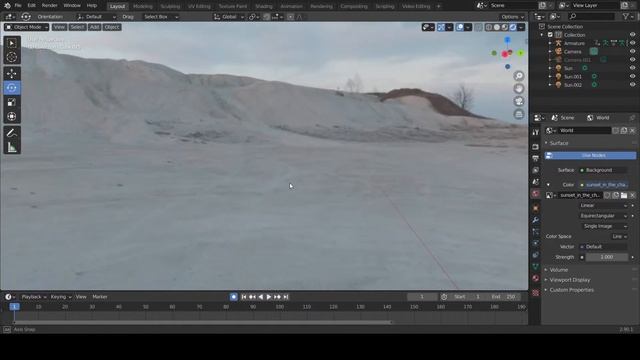Open Global transform orientation dropdown

click(x=229, y=17)
